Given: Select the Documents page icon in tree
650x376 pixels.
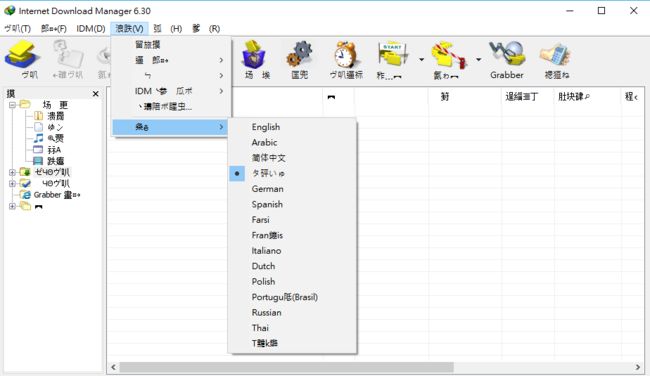Looking at the screenshot, I should 38,127.
